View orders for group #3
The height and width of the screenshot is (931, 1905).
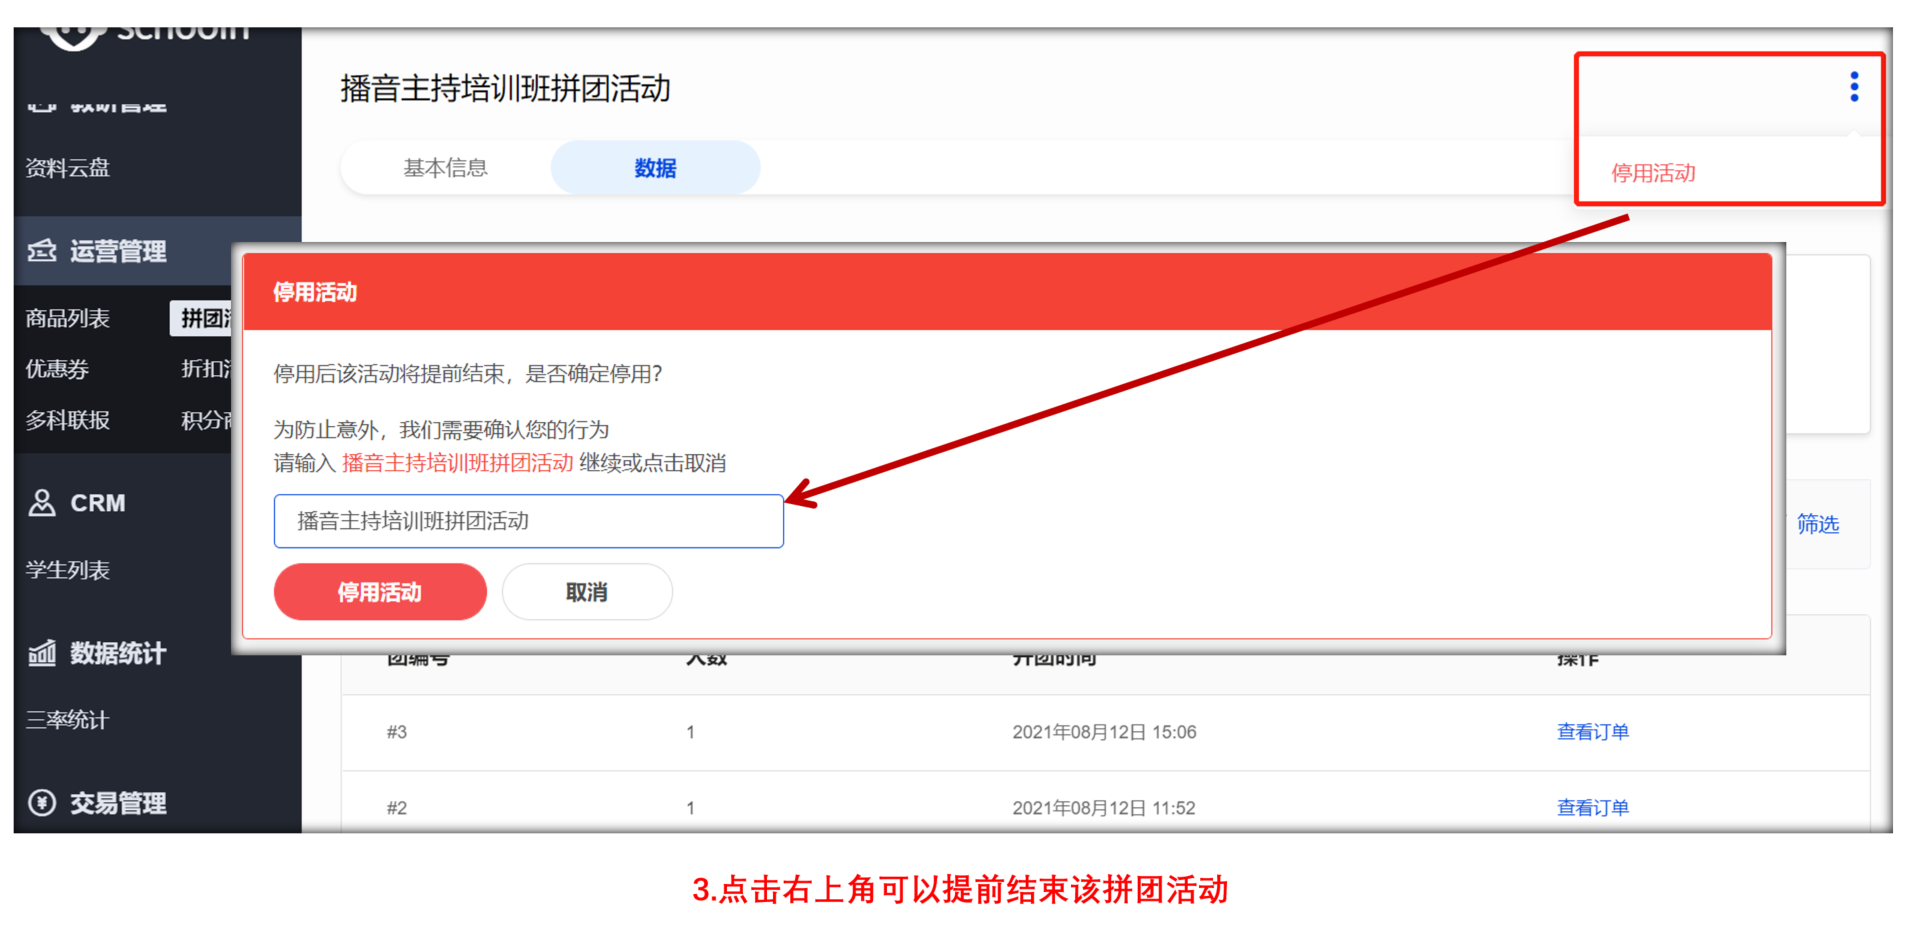click(x=1592, y=732)
